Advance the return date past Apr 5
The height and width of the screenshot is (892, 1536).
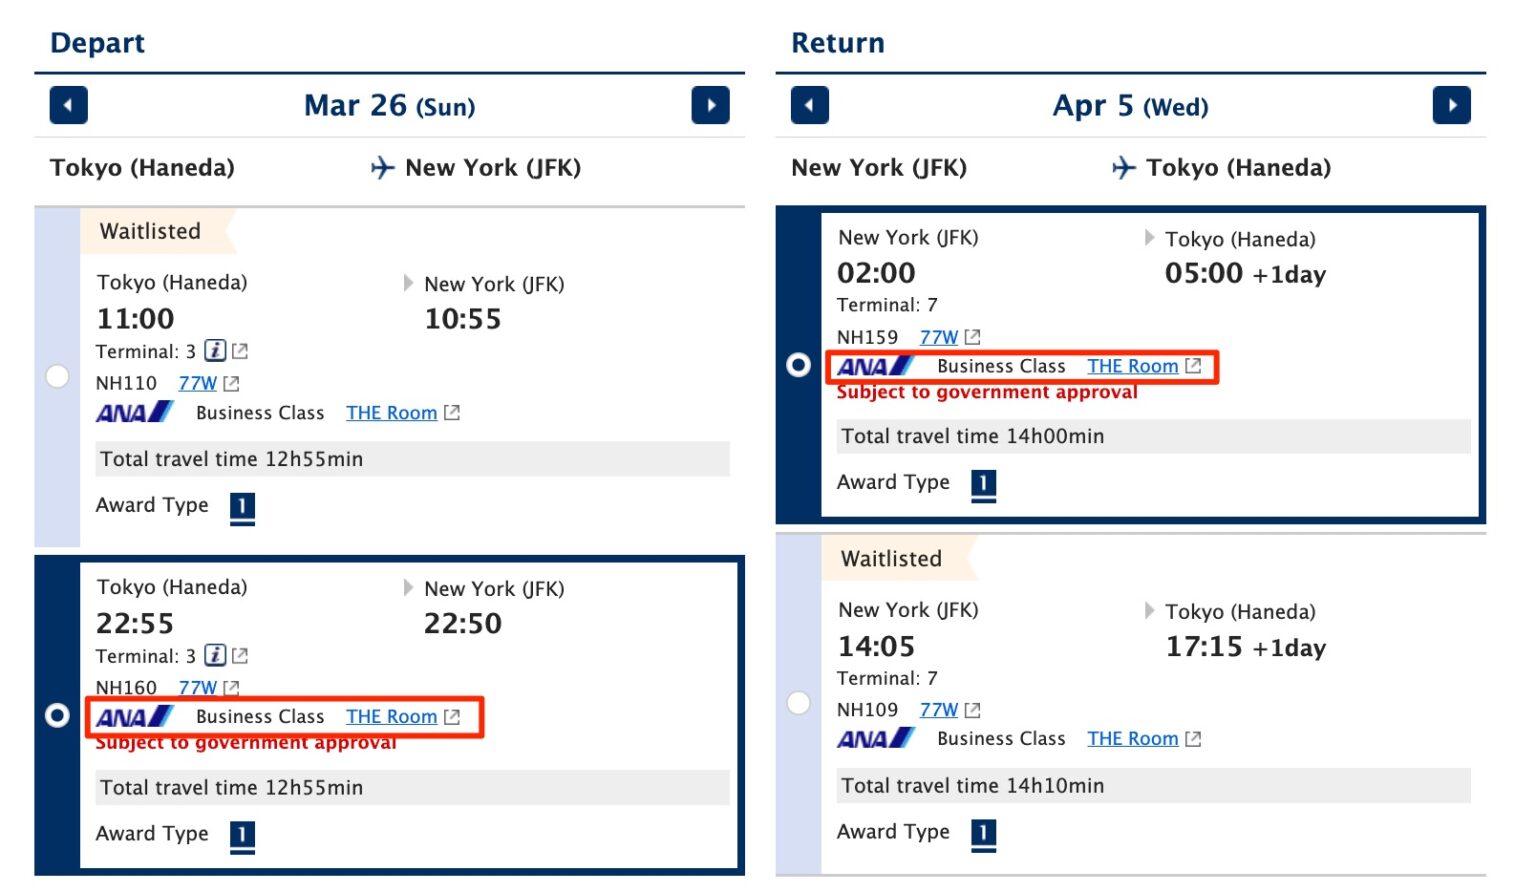(x=1452, y=105)
